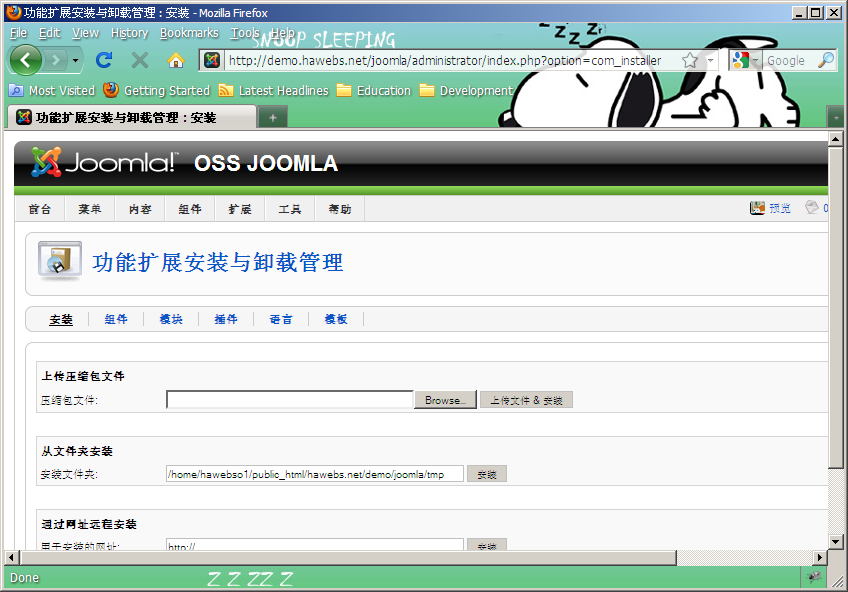Bookmark this page with the star icon

tap(690, 60)
